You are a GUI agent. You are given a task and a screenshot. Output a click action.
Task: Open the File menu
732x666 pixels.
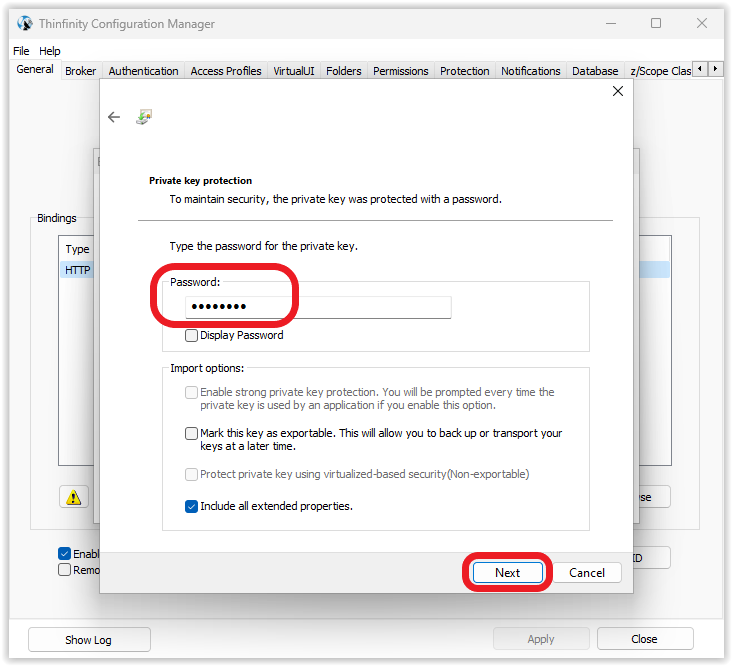[21, 51]
